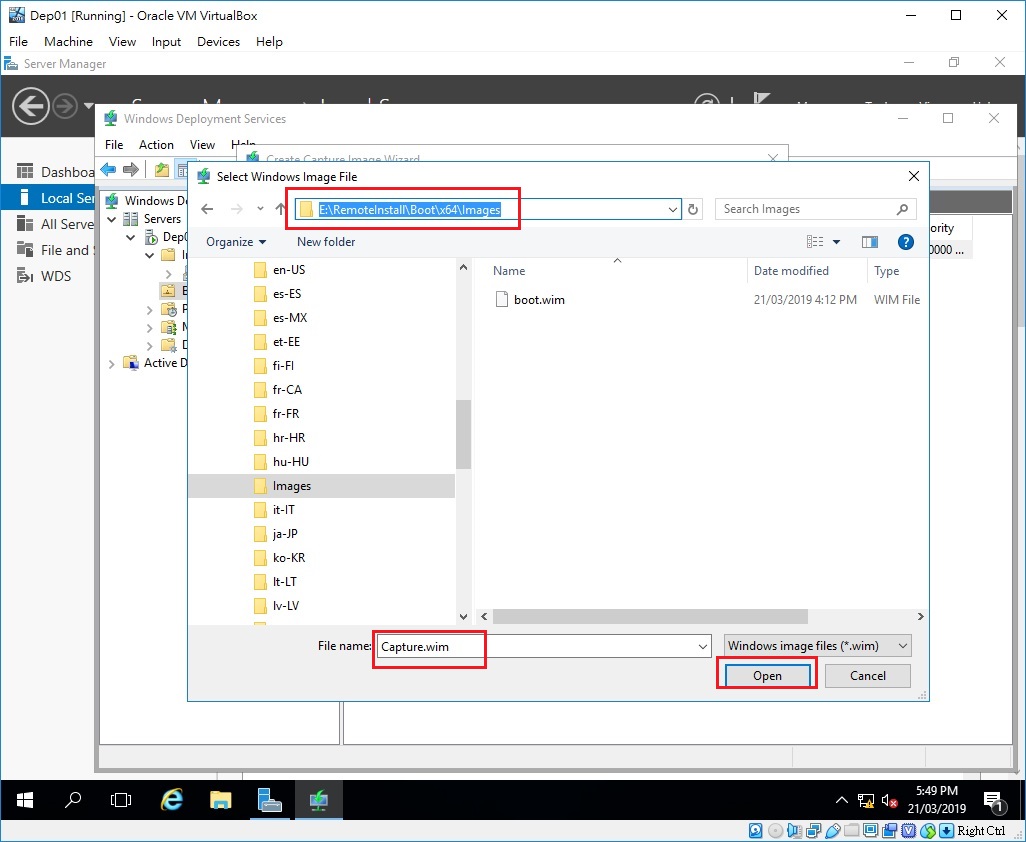Open VirtualBox Machine menu
The height and width of the screenshot is (842, 1026).
point(68,42)
